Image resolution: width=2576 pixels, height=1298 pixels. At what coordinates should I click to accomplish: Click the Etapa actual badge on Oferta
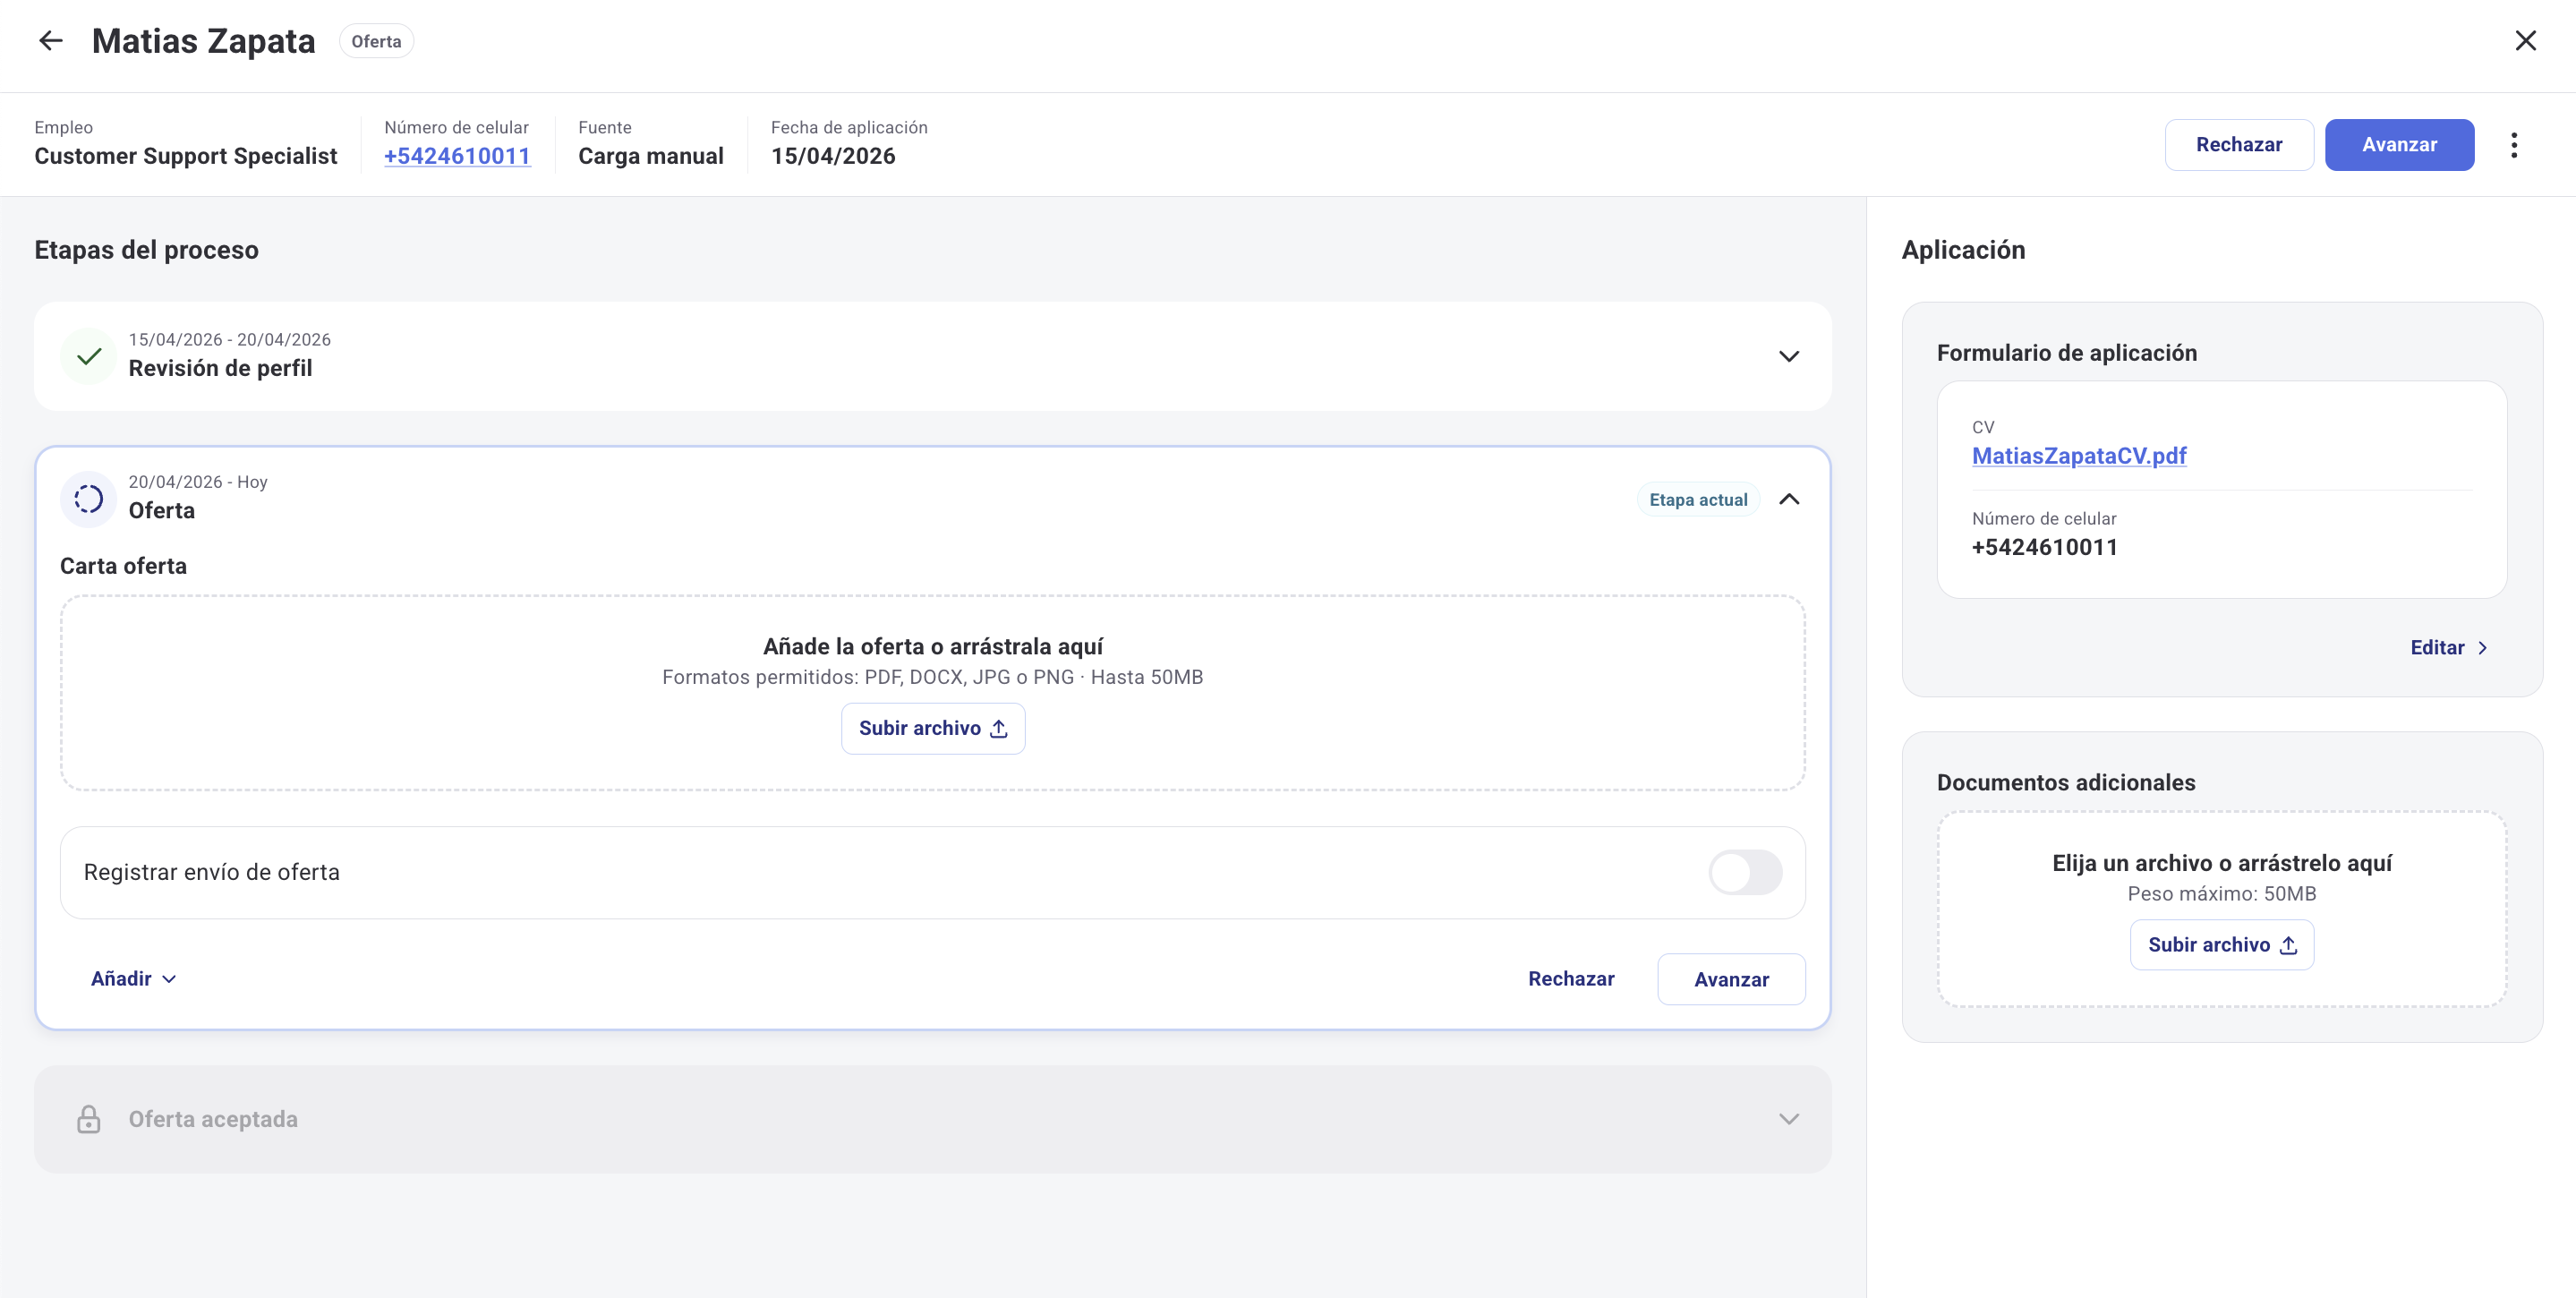click(x=1698, y=498)
